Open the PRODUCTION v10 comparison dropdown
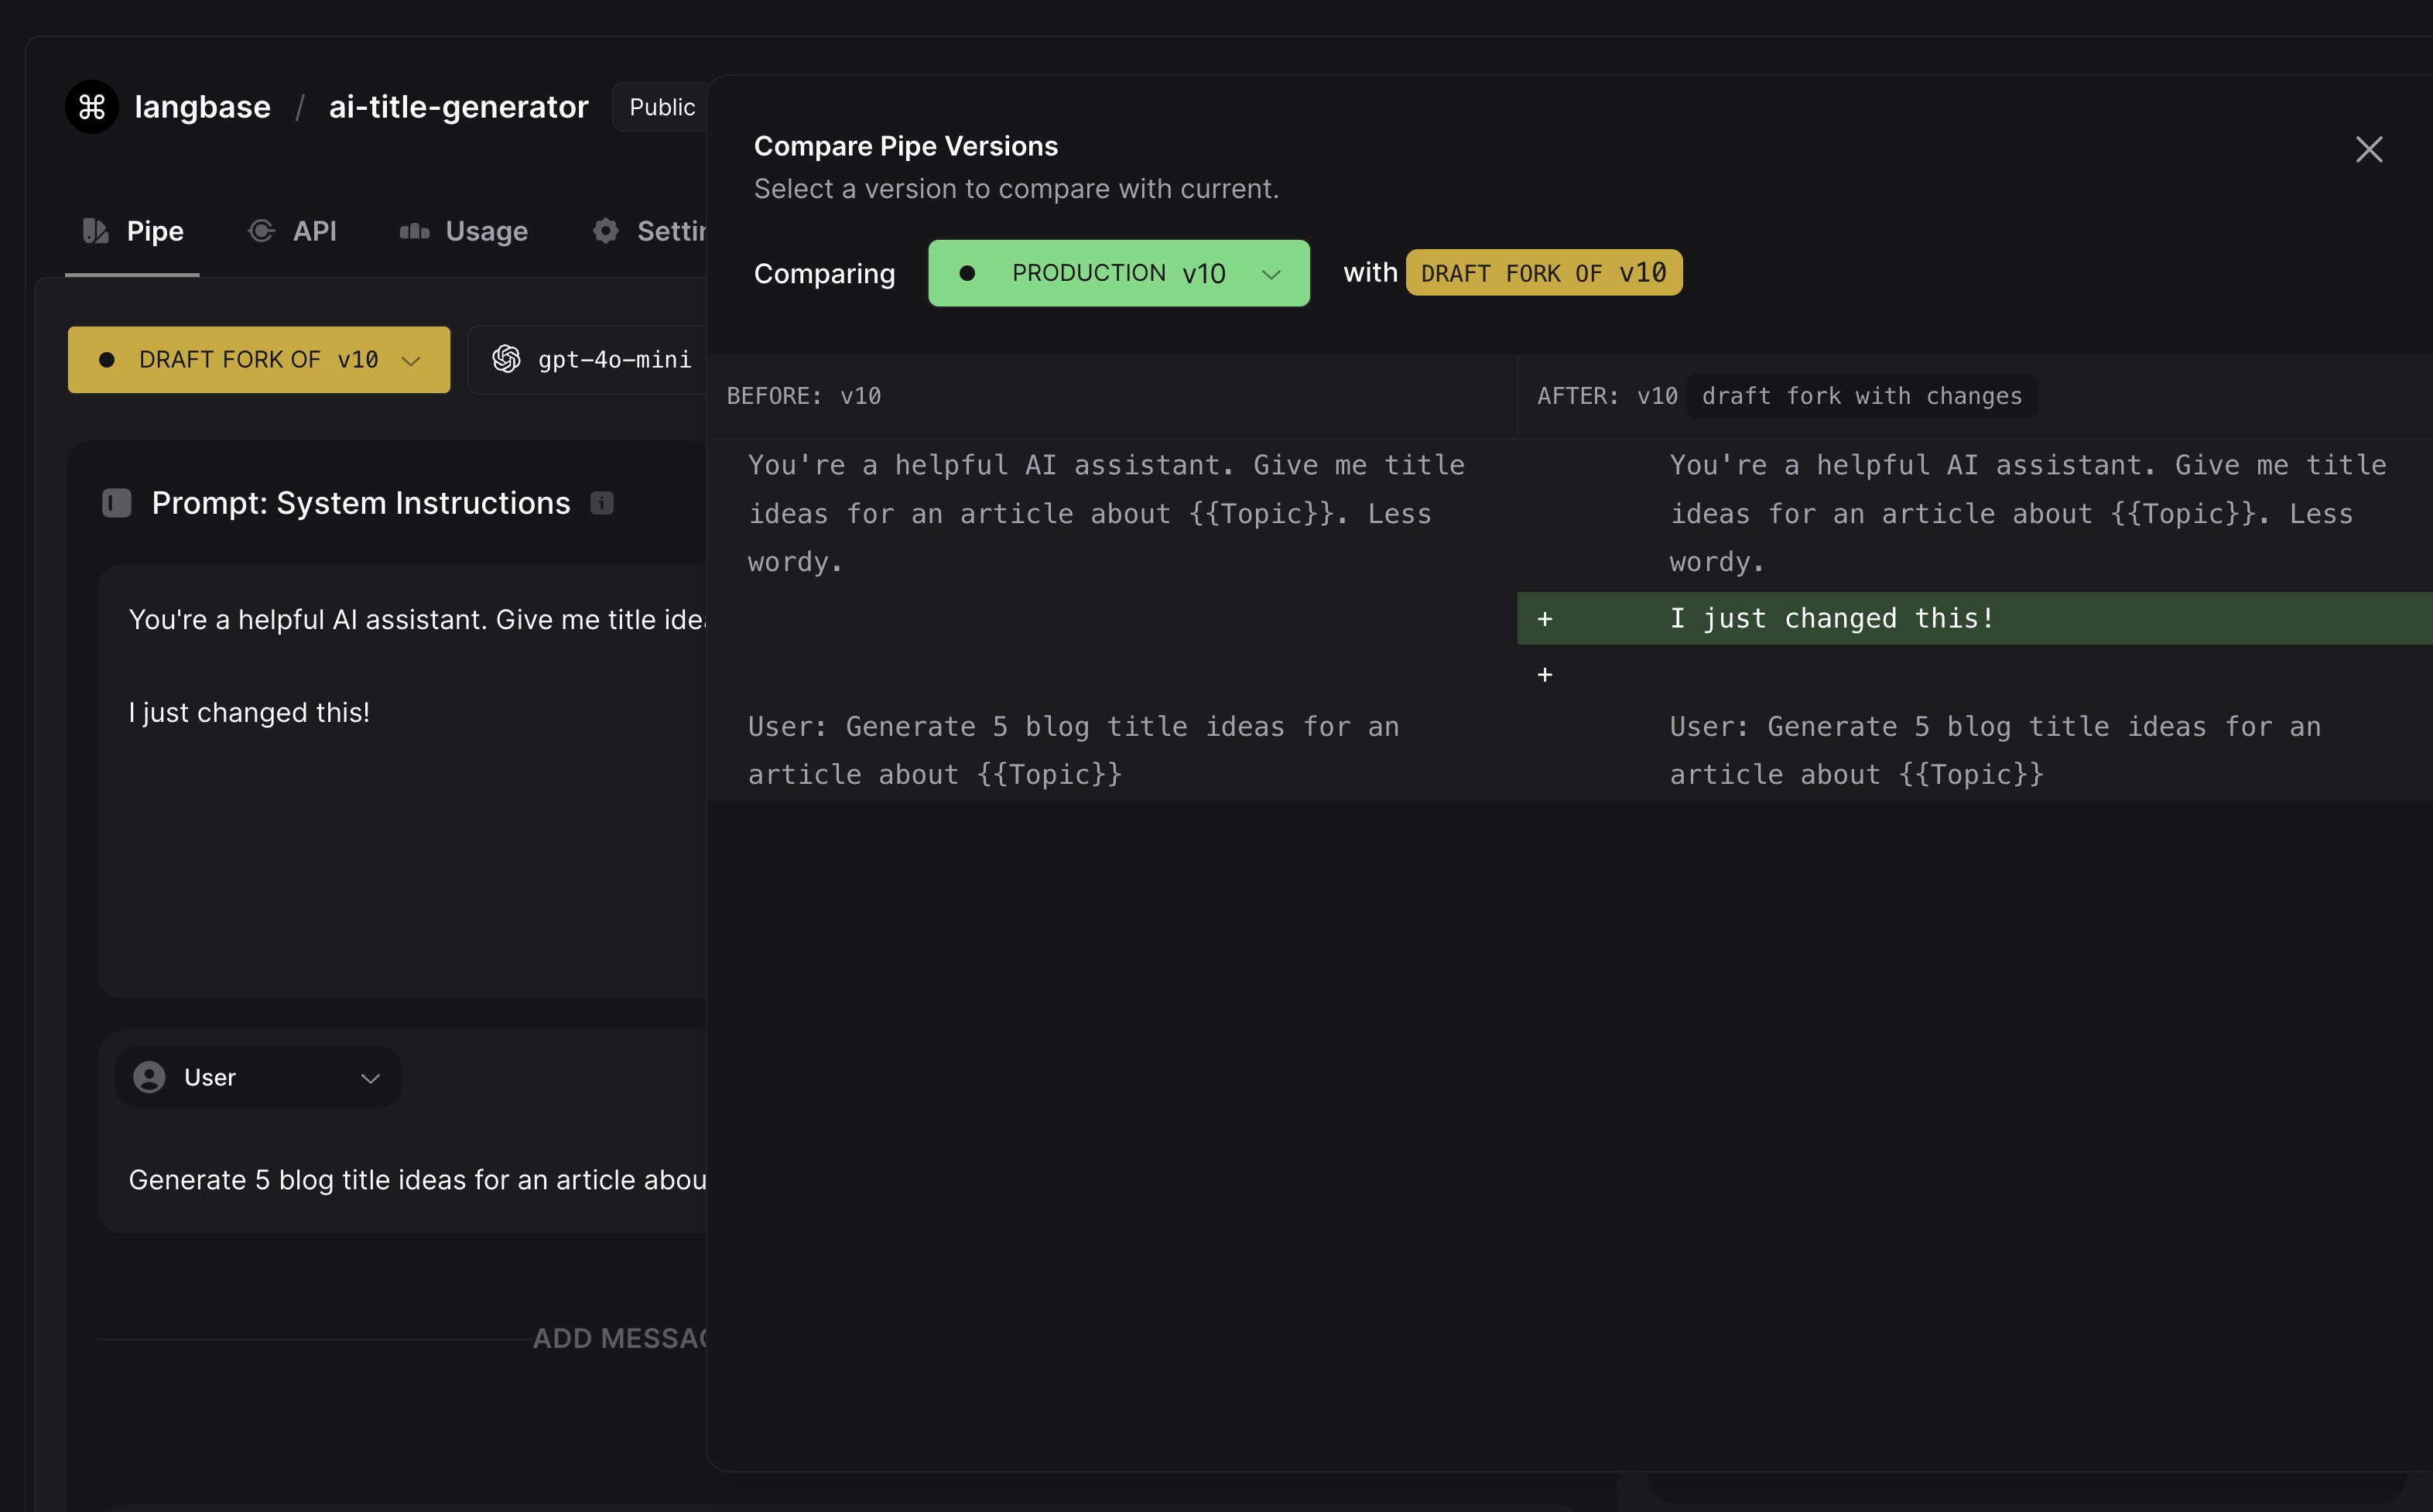This screenshot has width=2433, height=1512. click(1118, 273)
